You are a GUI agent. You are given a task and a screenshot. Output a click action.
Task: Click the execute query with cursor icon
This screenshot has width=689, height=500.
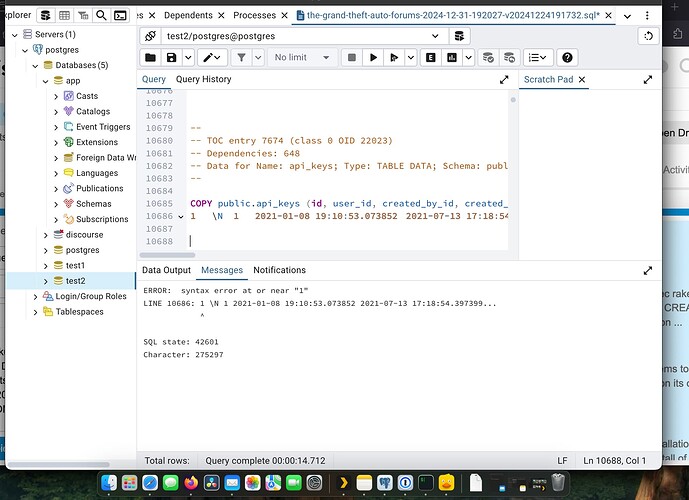pos(394,58)
